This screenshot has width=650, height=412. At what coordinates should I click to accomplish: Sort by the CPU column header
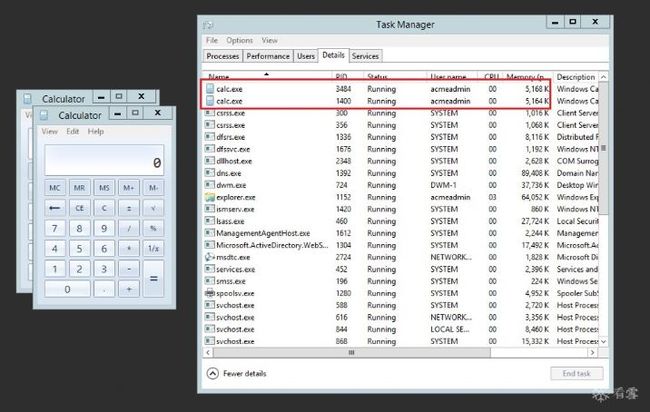coord(491,77)
